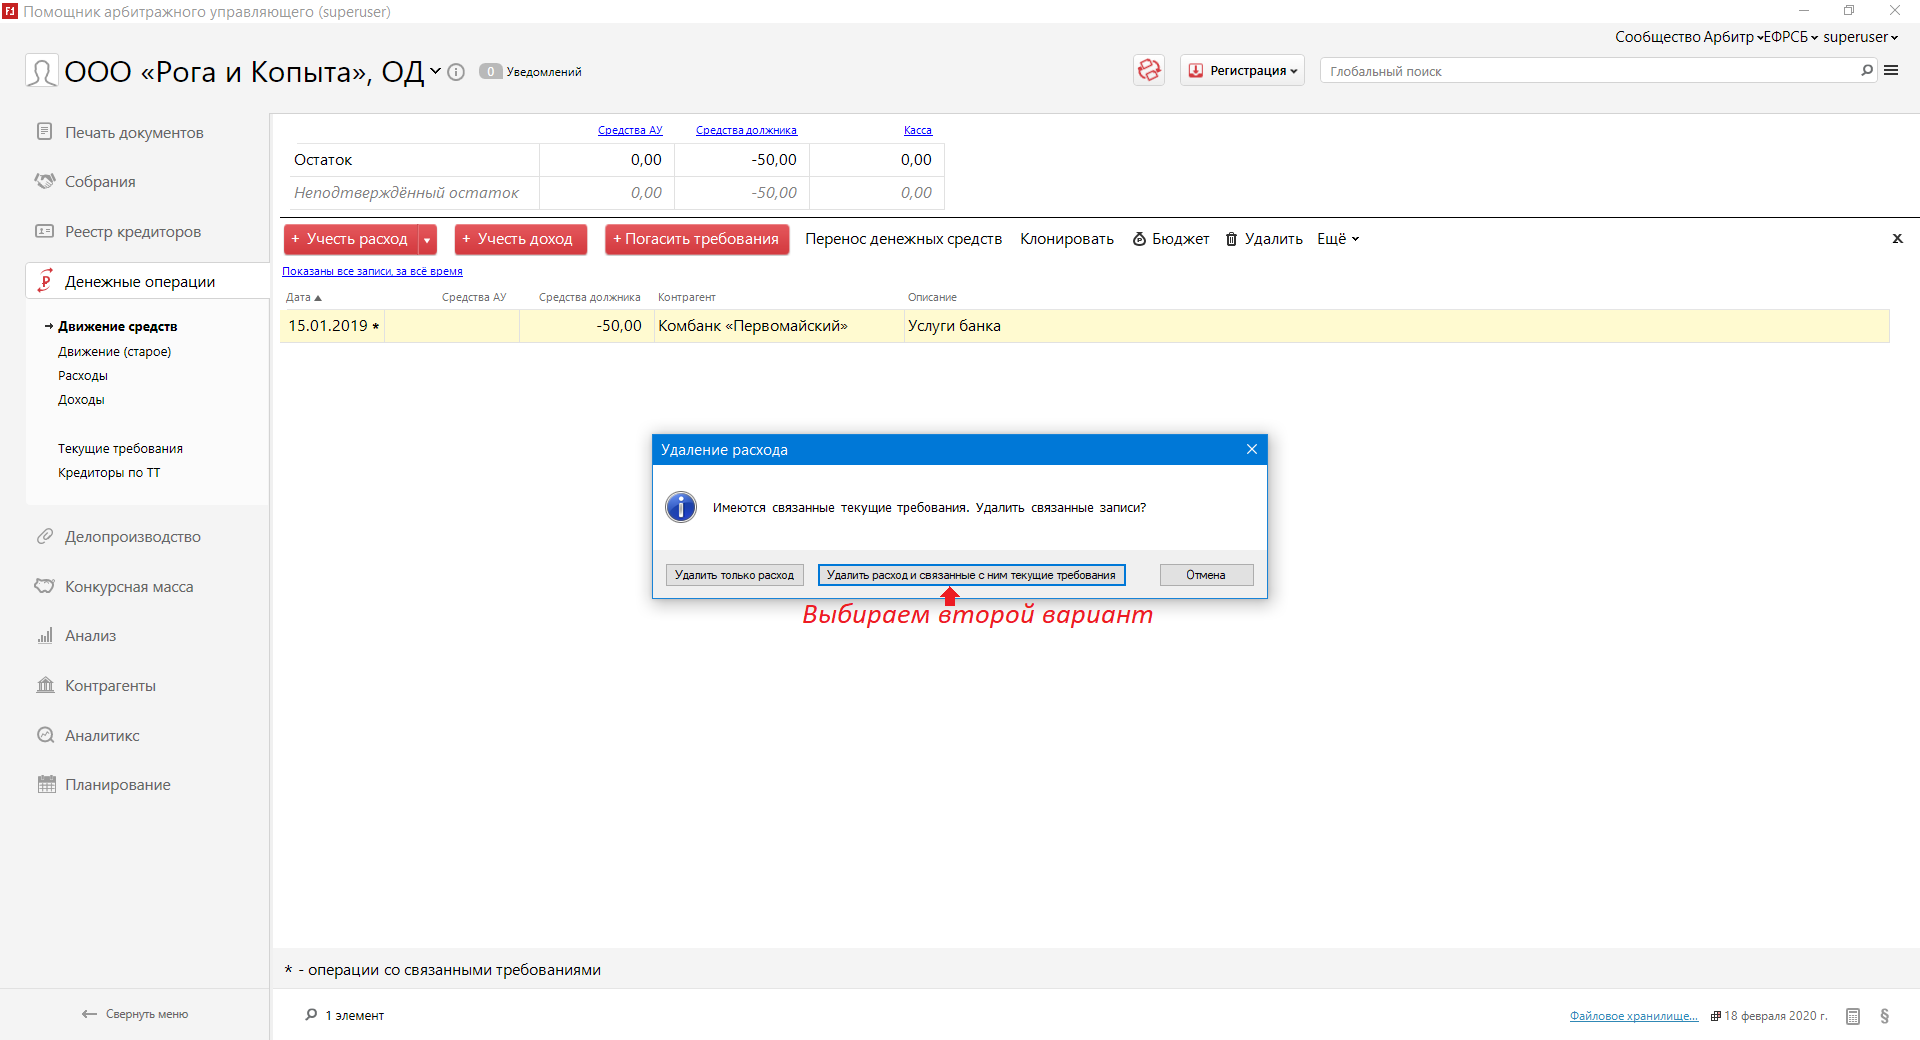Image resolution: width=1920 pixels, height=1040 pixels.
Task: Select Текущие требования submenu item
Action: pos(120,449)
